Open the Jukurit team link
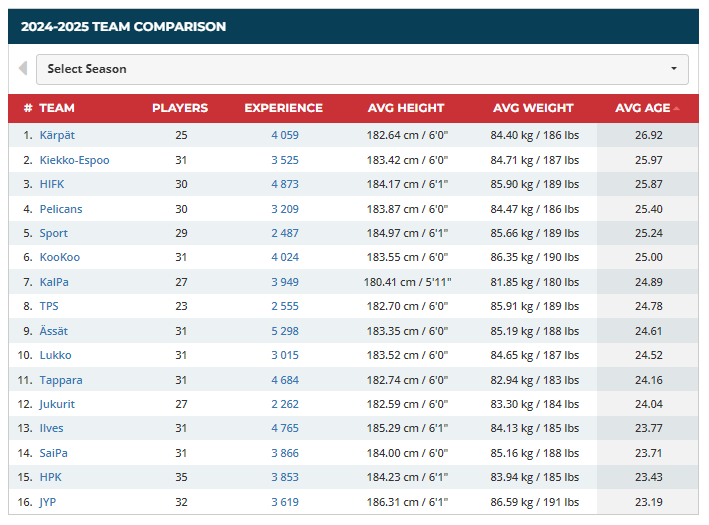Image resolution: width=709 pixels, height=525 pixels. coord(57,404)
